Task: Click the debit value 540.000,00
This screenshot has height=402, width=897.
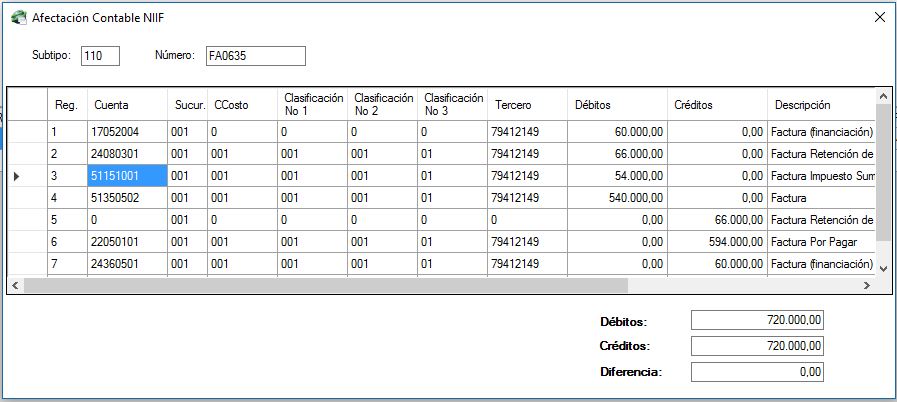Action: (x=617, y=198)
